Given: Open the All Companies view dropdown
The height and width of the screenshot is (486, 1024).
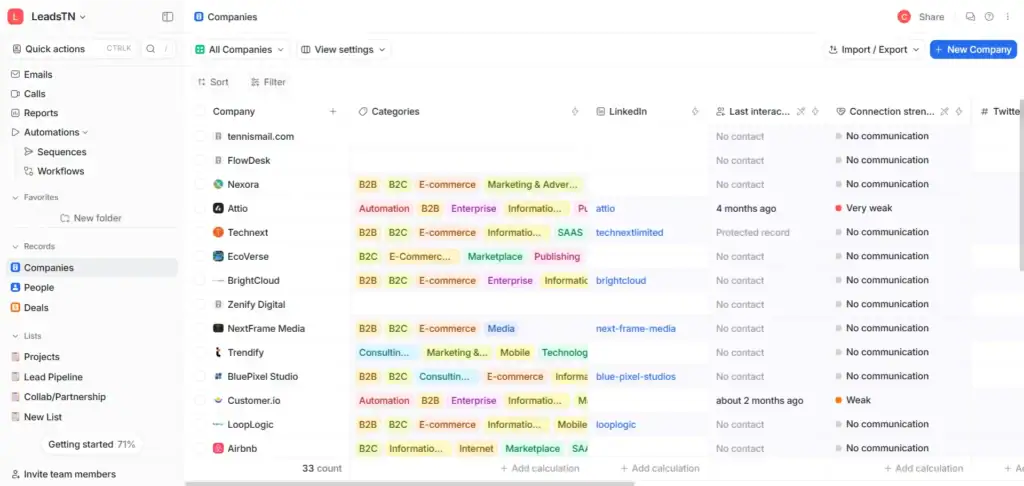Looking at the screenshot, I should 240,50.
